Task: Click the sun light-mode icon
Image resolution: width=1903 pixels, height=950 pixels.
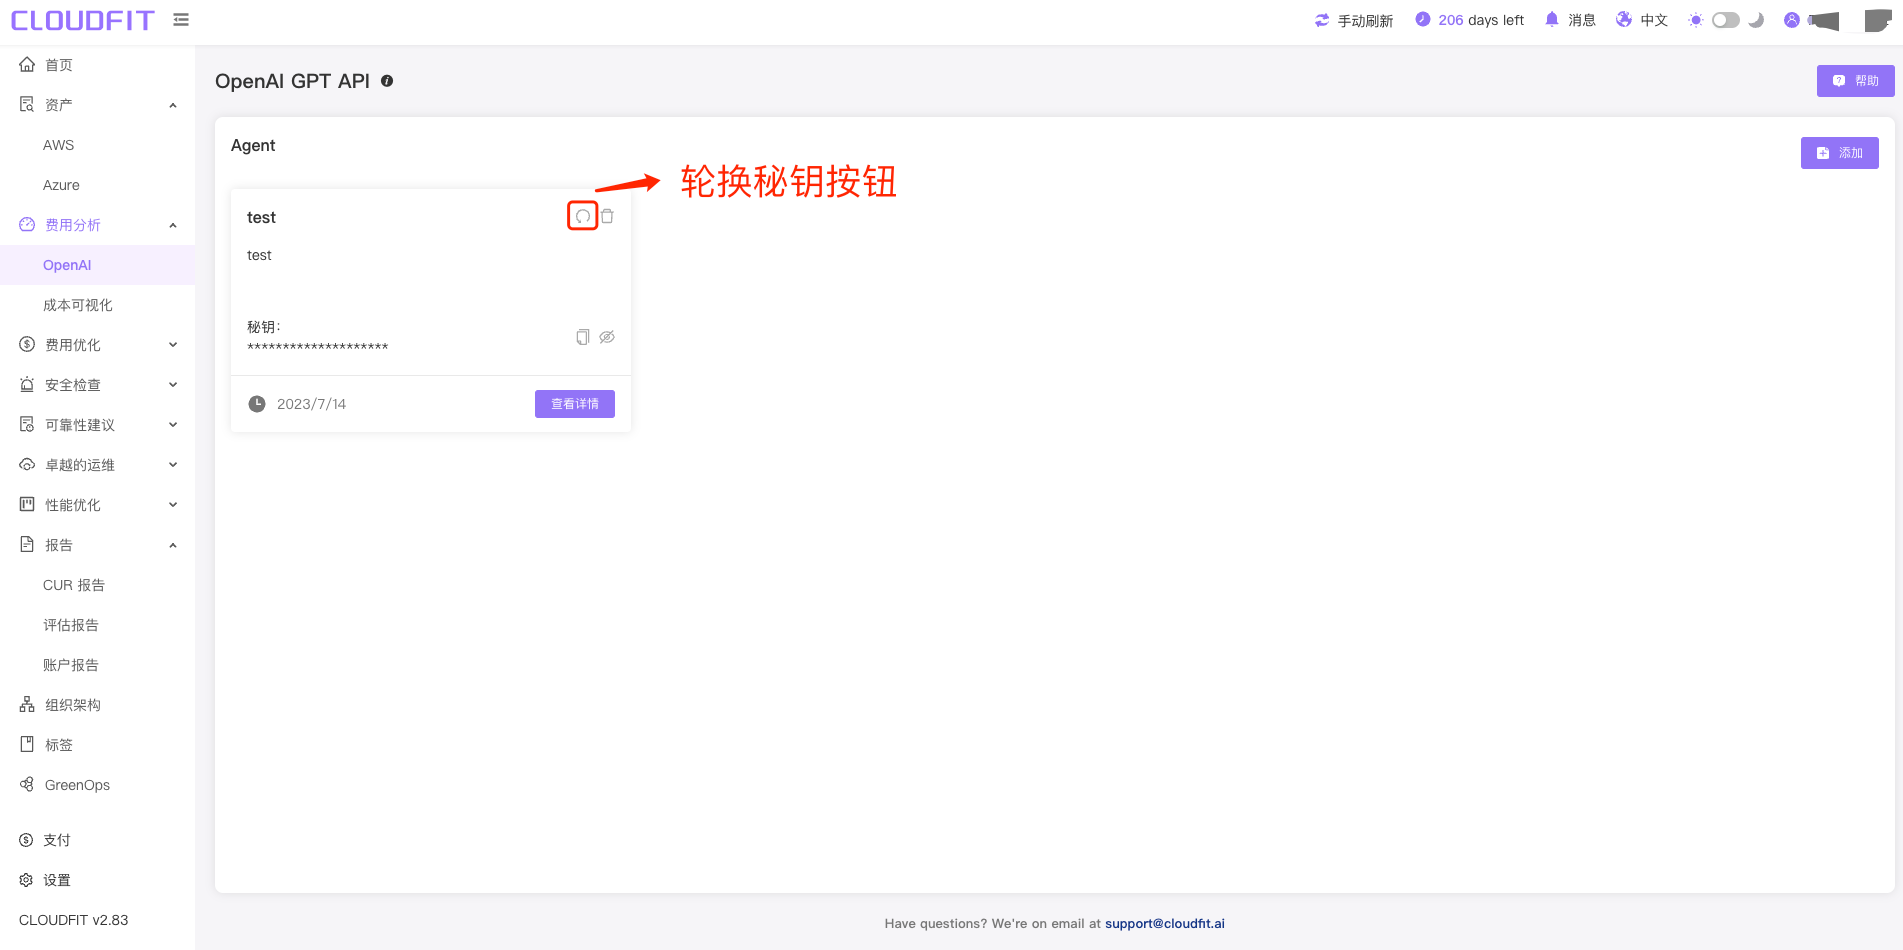Action: pyautogui.click(x=1695, y=20)
